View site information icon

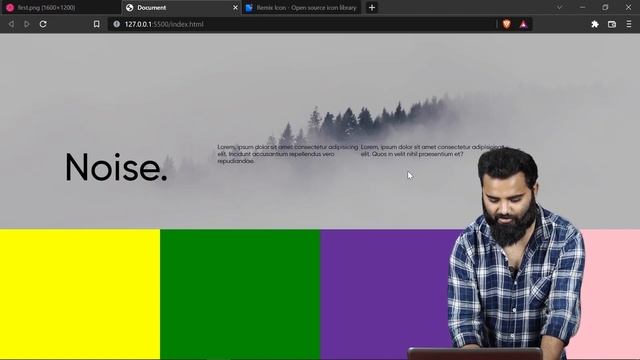pyautogui.click(x=117, y=24)
